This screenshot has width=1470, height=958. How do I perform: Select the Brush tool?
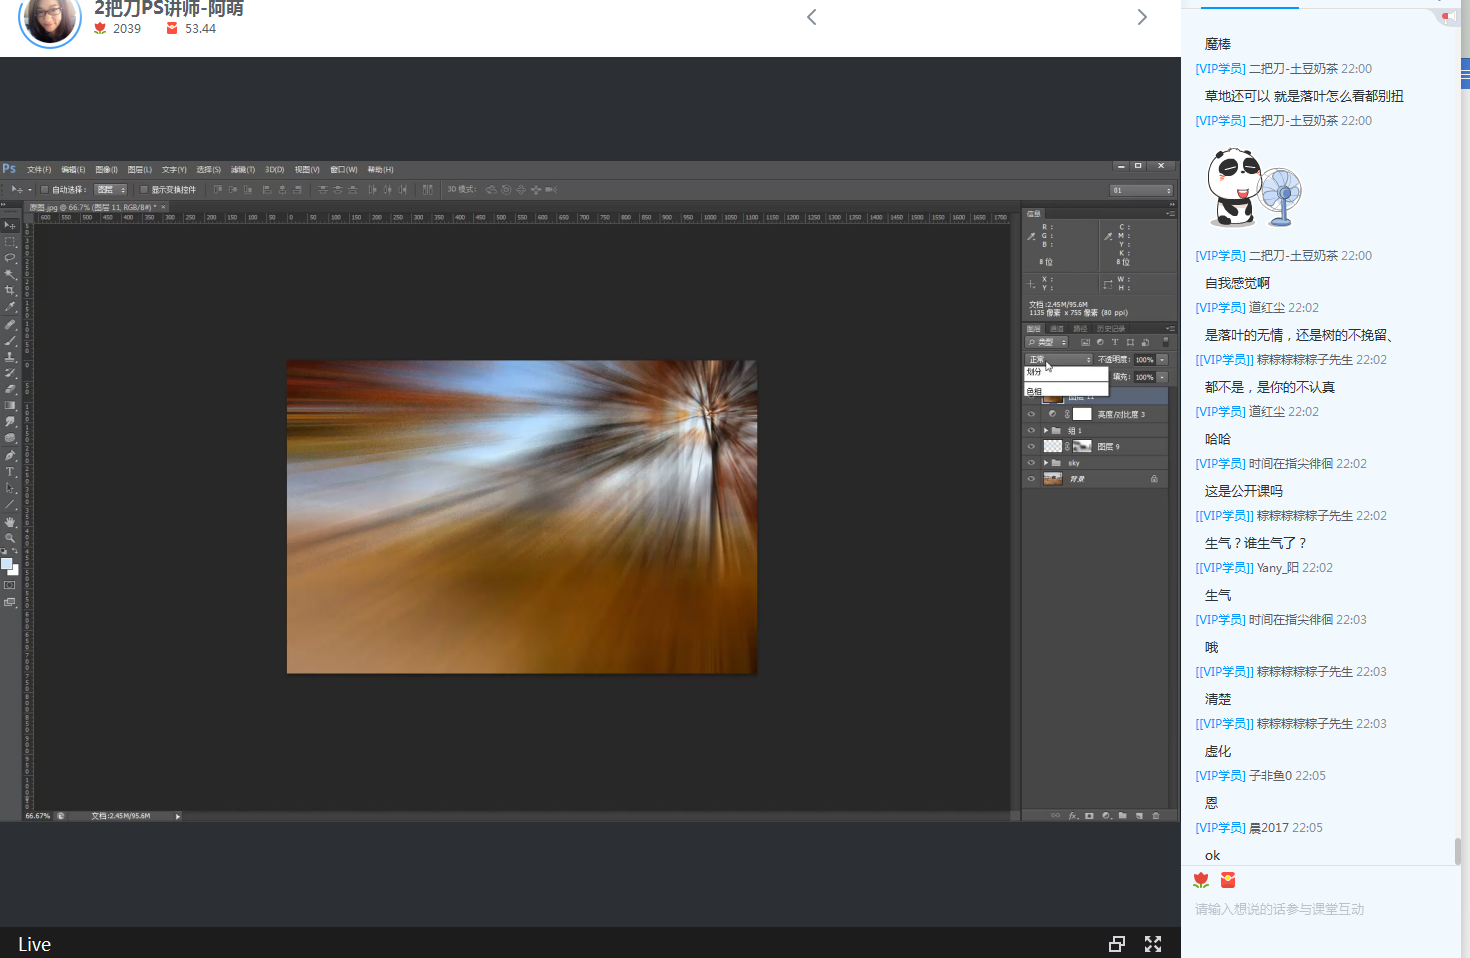click(x=10, y=340)
